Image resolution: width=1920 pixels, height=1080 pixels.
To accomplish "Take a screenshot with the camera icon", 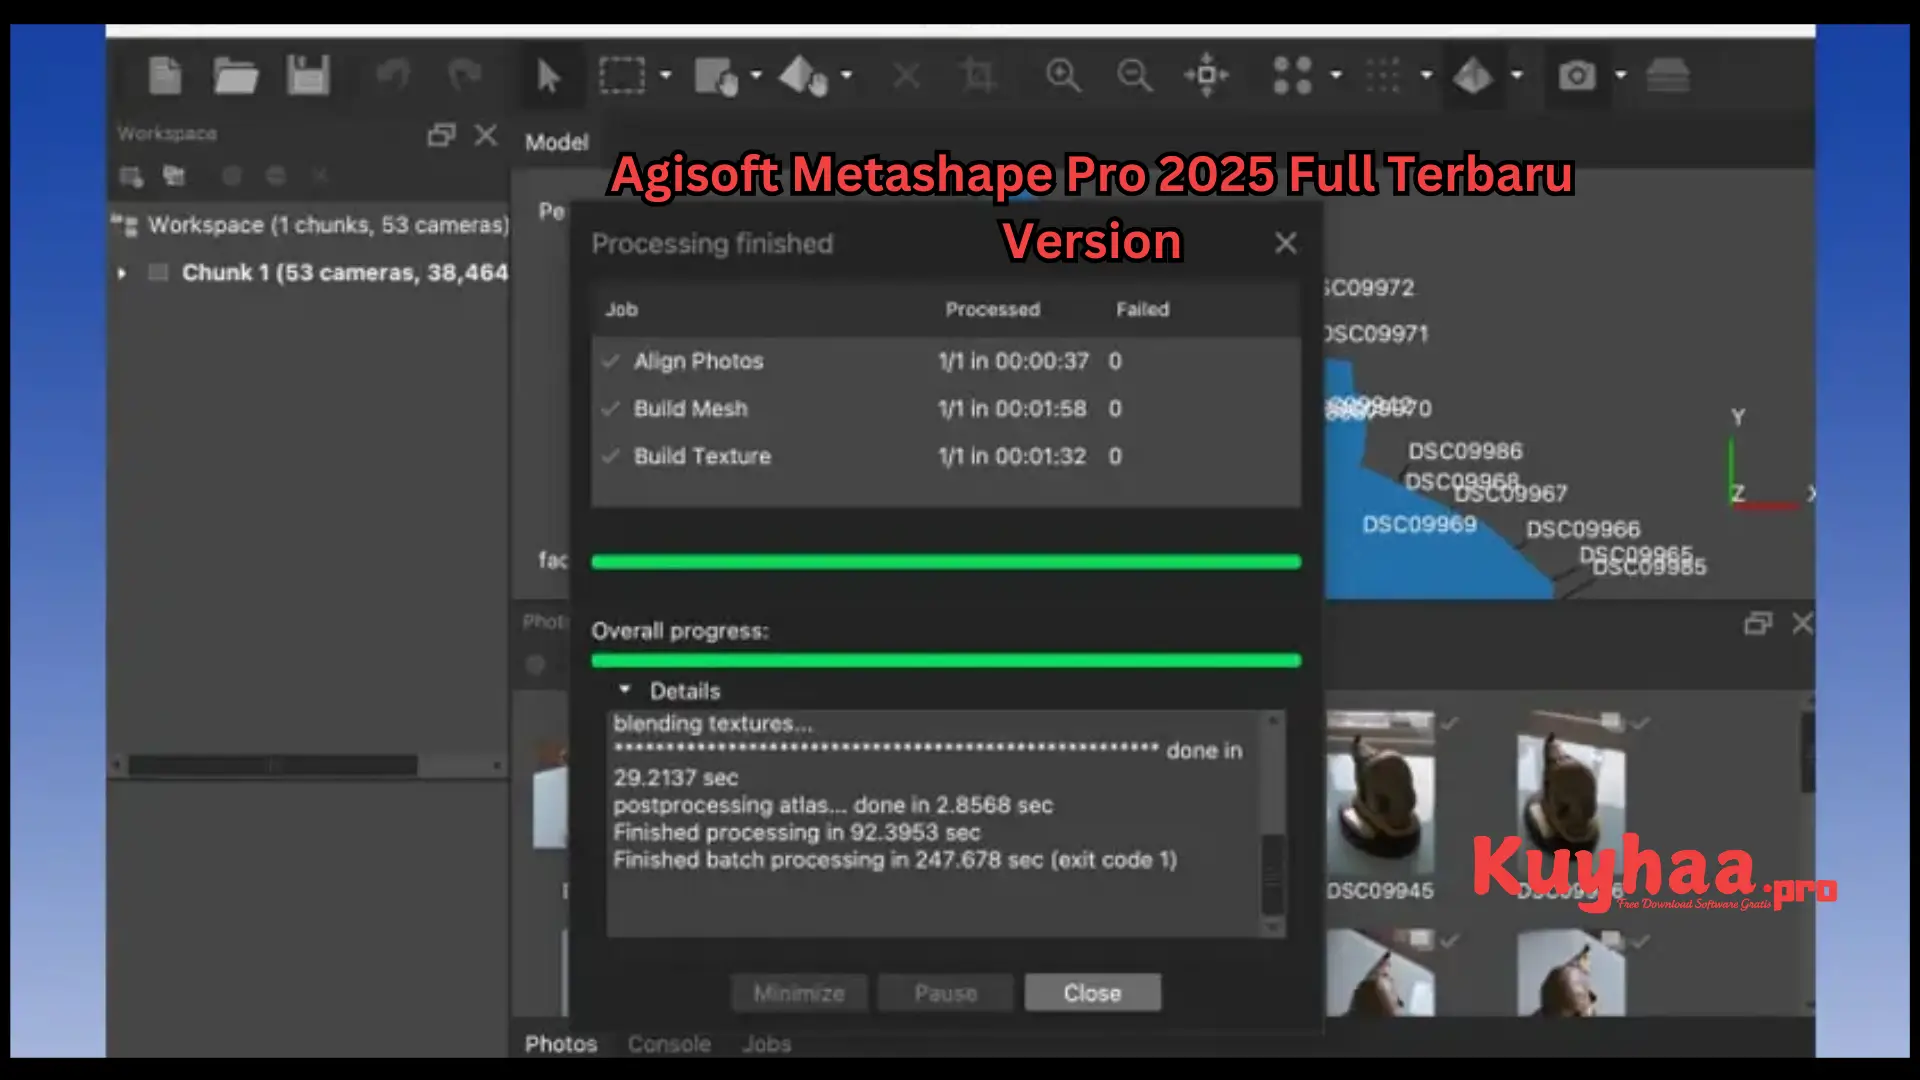I will click(1578, 75).
